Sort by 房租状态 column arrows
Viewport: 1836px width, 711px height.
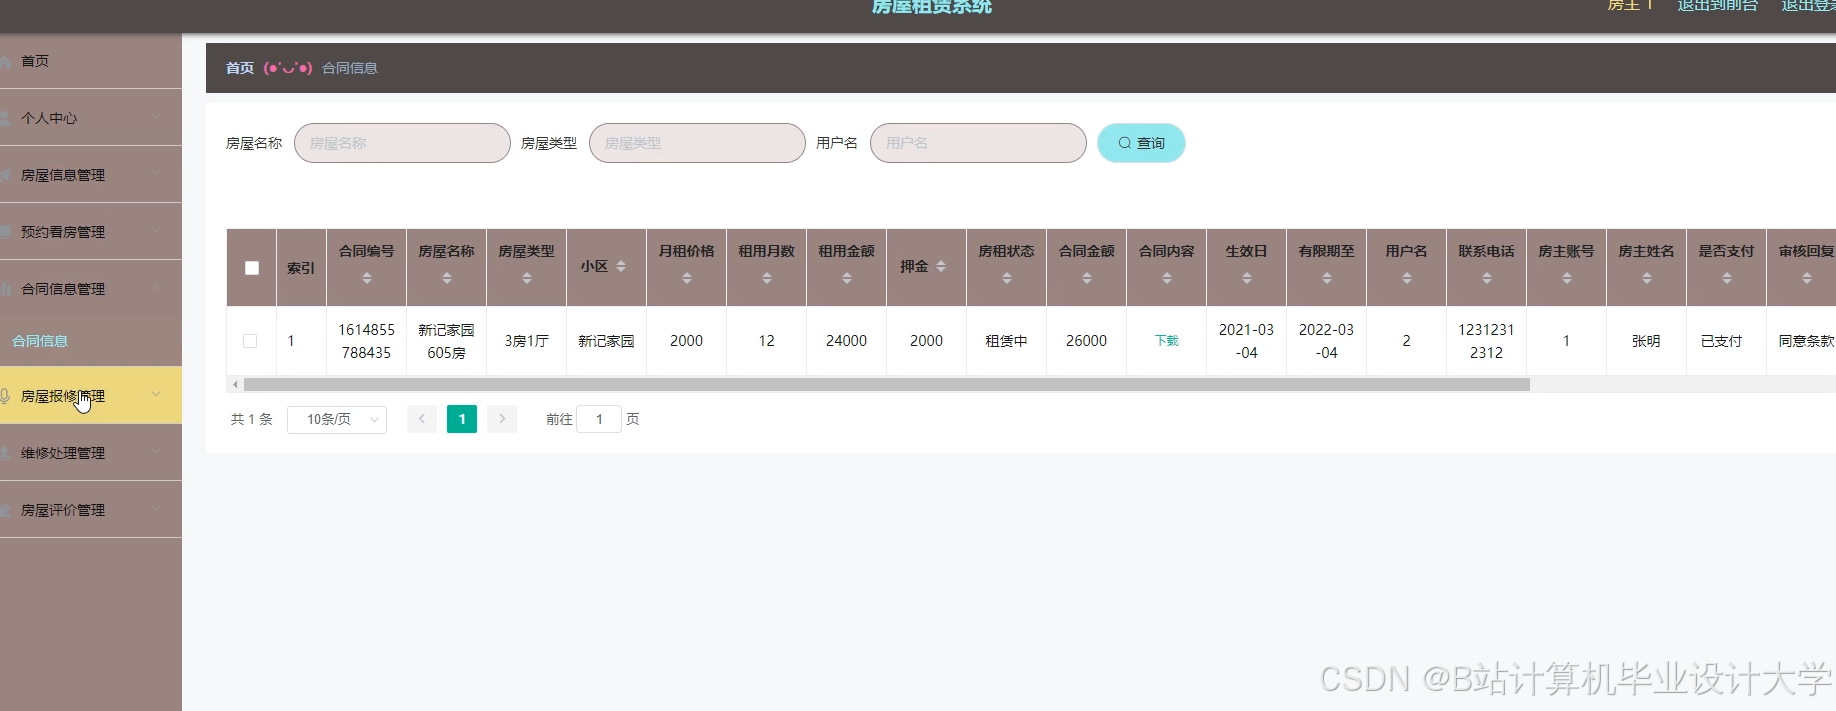[1007, 279]
